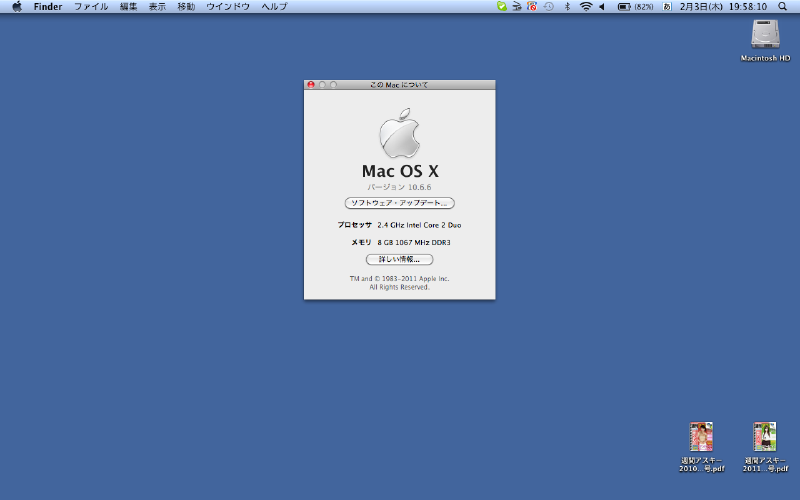The height and width of the screenshot is (500, 800).
Task: Open Spotlight search
Action: [x=783, y=7]
